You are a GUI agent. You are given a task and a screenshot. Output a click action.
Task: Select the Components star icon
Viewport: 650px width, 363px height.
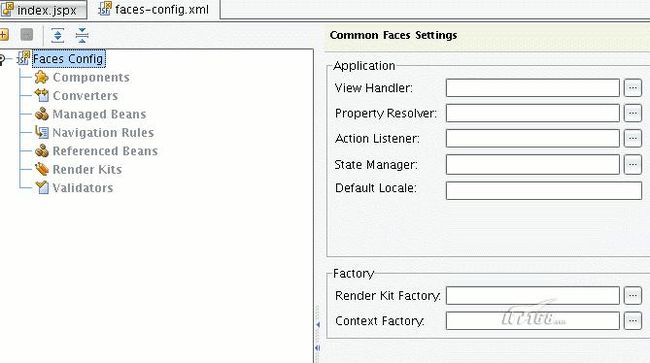(x=41, y=77)
